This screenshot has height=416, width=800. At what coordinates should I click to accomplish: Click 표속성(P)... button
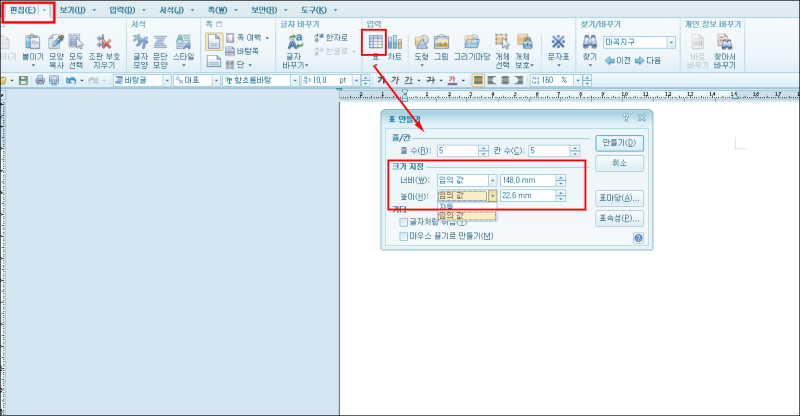tap(619, 218)
